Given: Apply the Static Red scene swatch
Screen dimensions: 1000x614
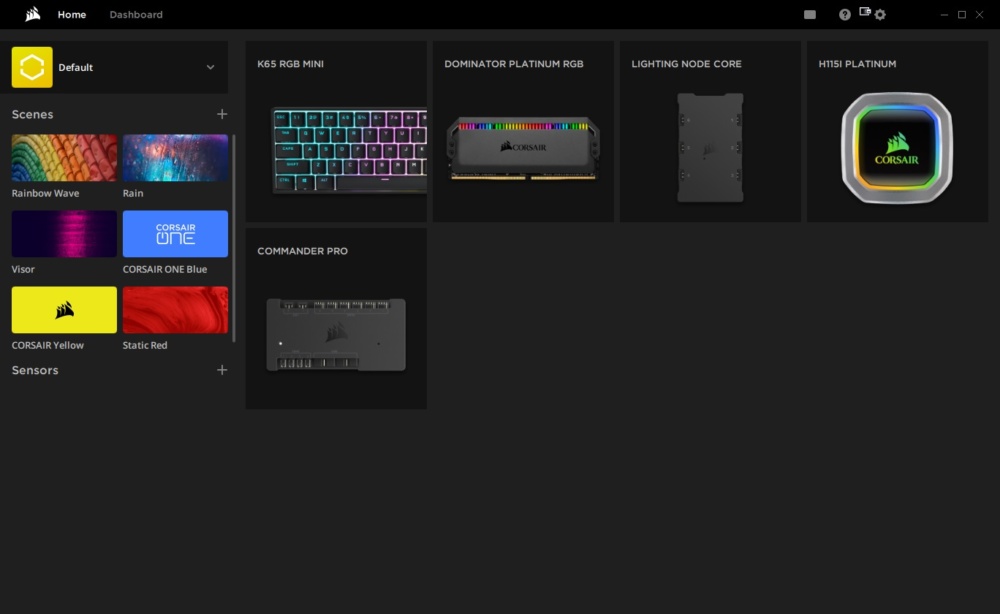Looking at the screenshot, I should coord(175,310).
